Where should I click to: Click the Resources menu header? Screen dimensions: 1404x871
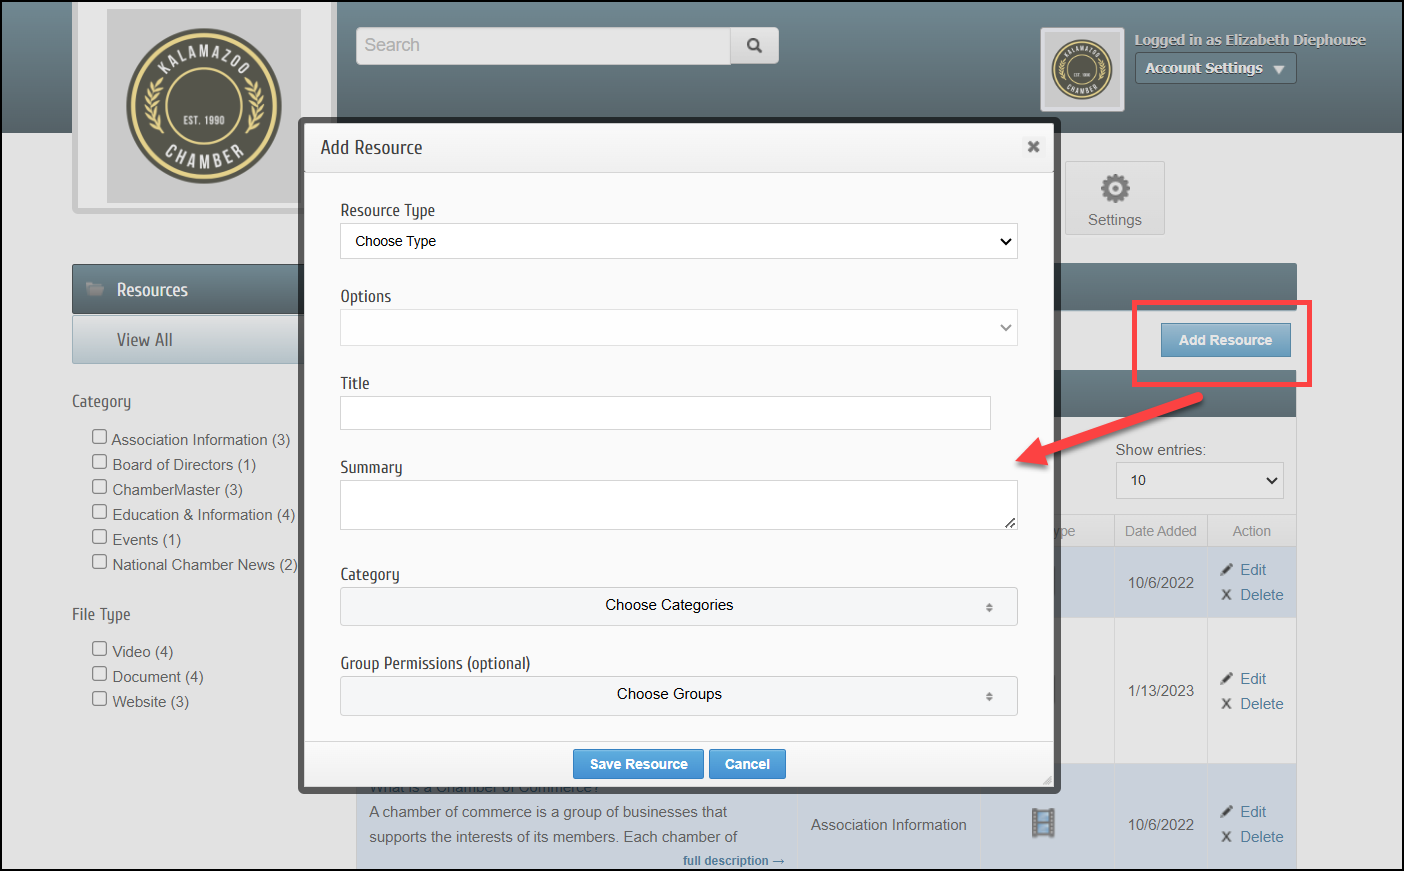click(x=187, y=289)
